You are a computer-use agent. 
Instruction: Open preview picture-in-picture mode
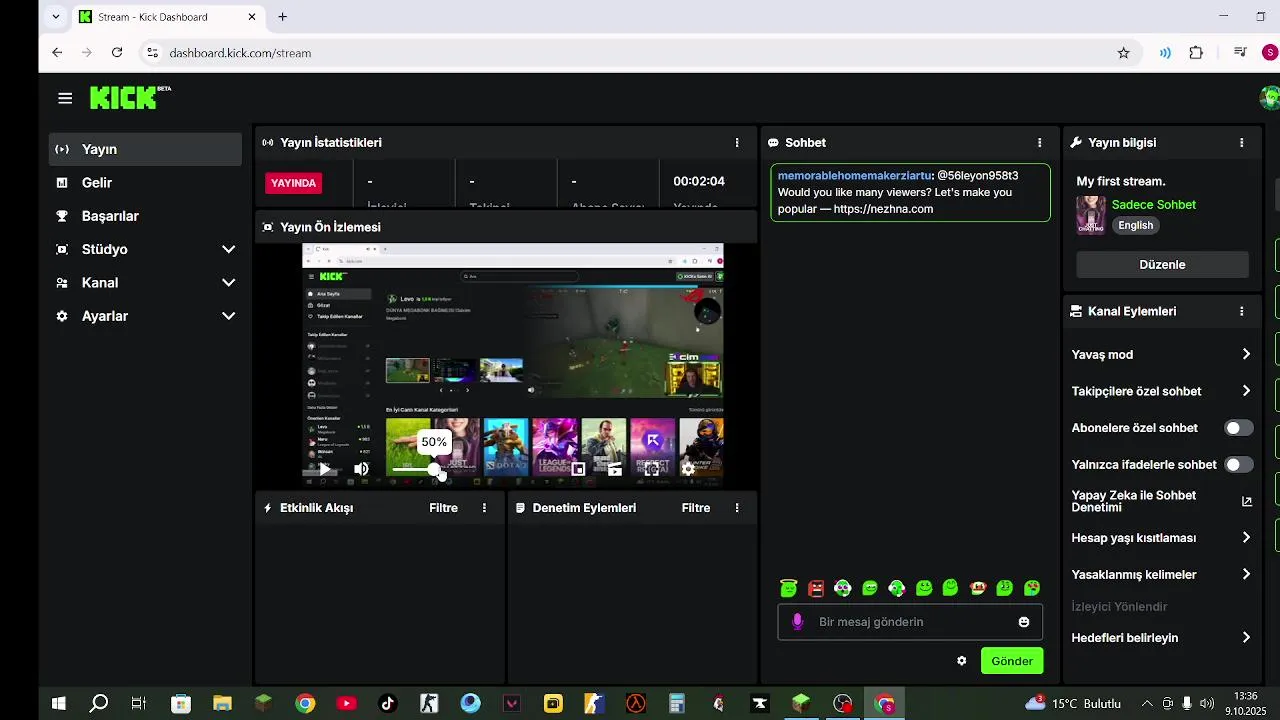(578, 469)
